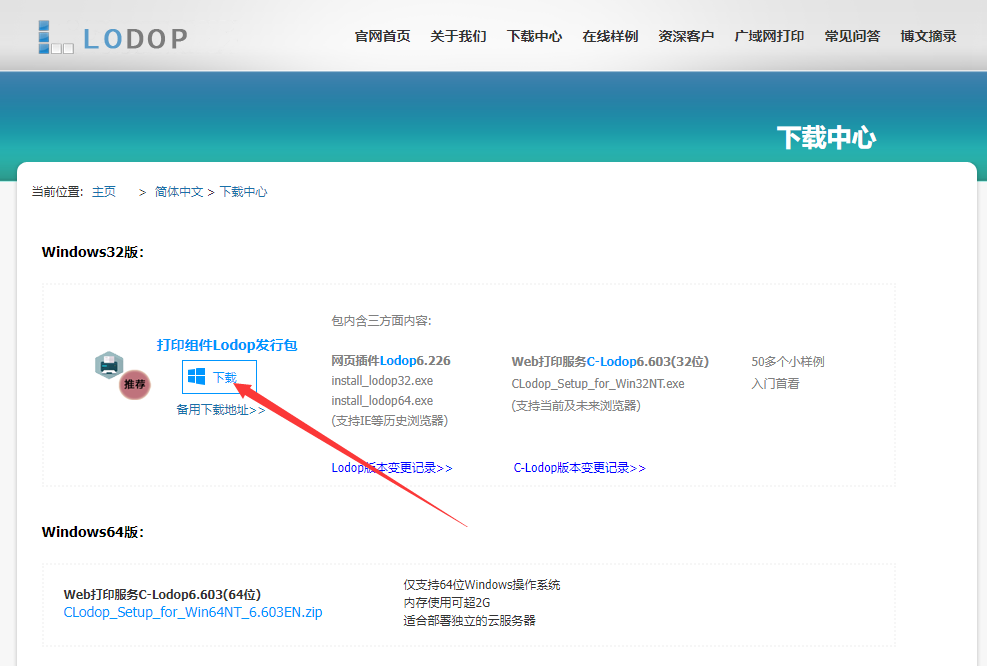Click the 下载中心 banner title
Viewport: 987px width, 666px height.
coord(826,137)
